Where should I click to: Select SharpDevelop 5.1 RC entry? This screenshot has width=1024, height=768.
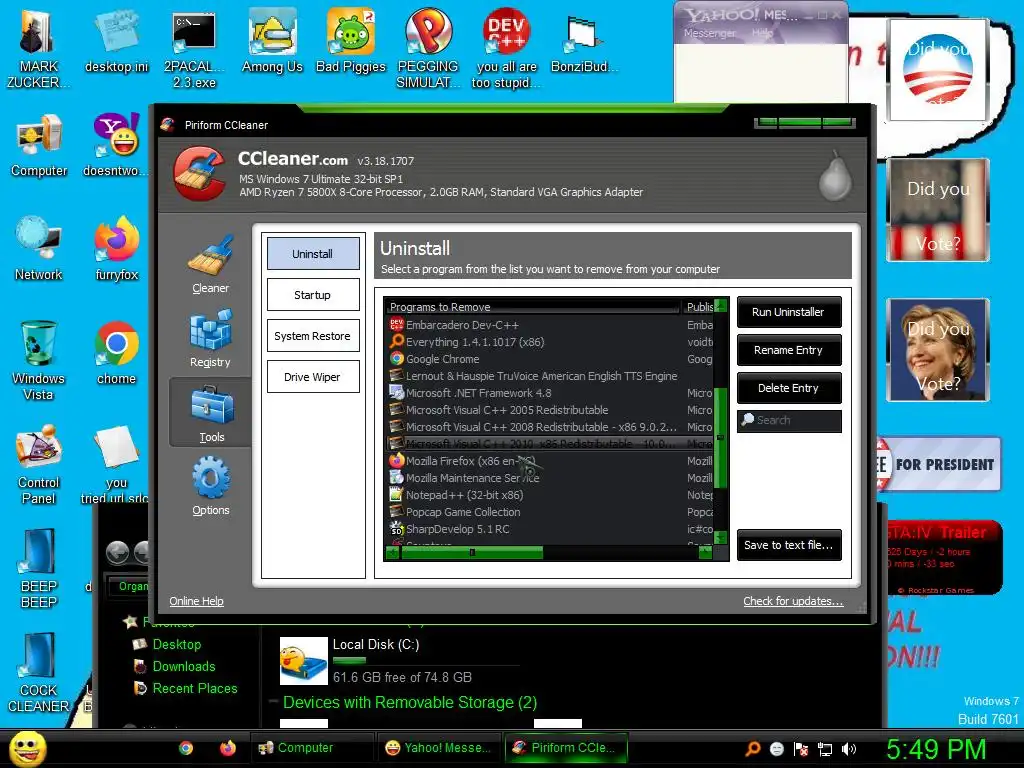click(550, 529)
